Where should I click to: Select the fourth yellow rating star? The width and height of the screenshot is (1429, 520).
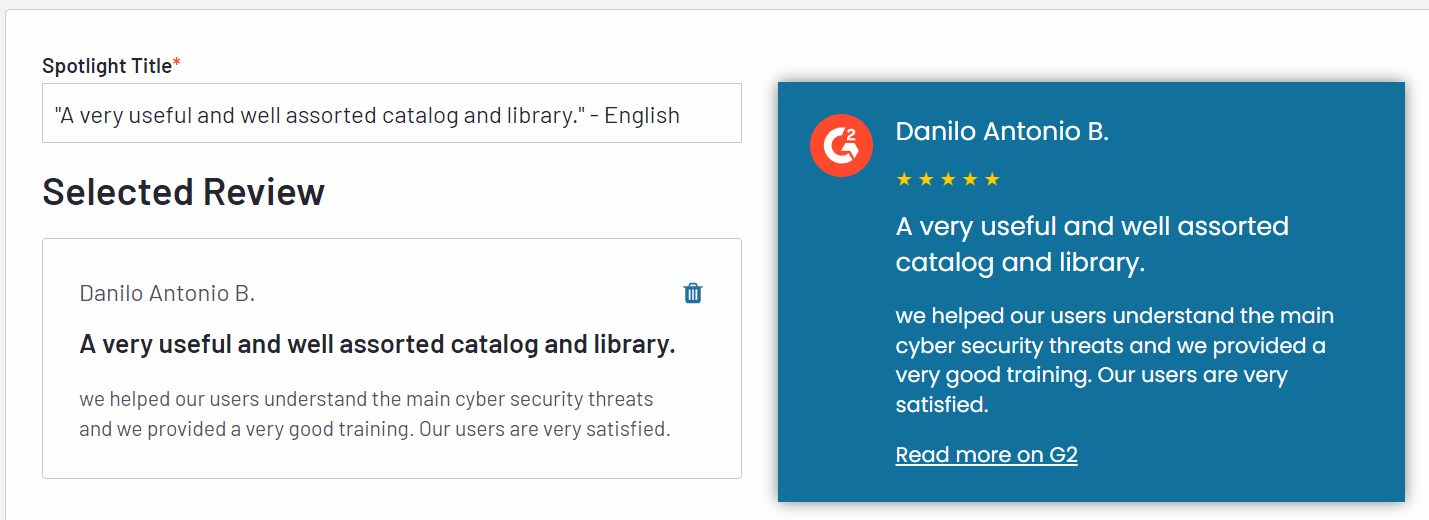[970, 179]
